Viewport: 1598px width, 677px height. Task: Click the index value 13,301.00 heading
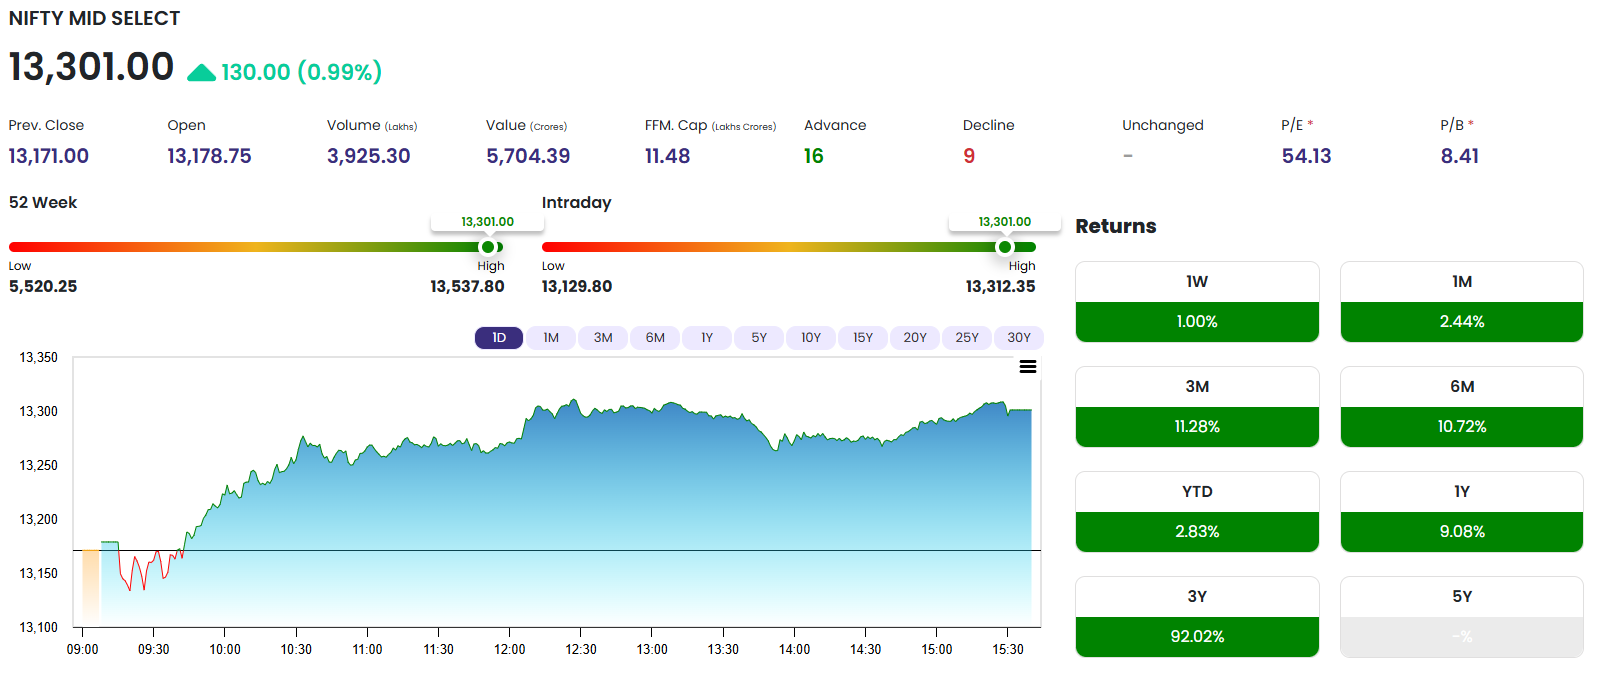point(91,67)
